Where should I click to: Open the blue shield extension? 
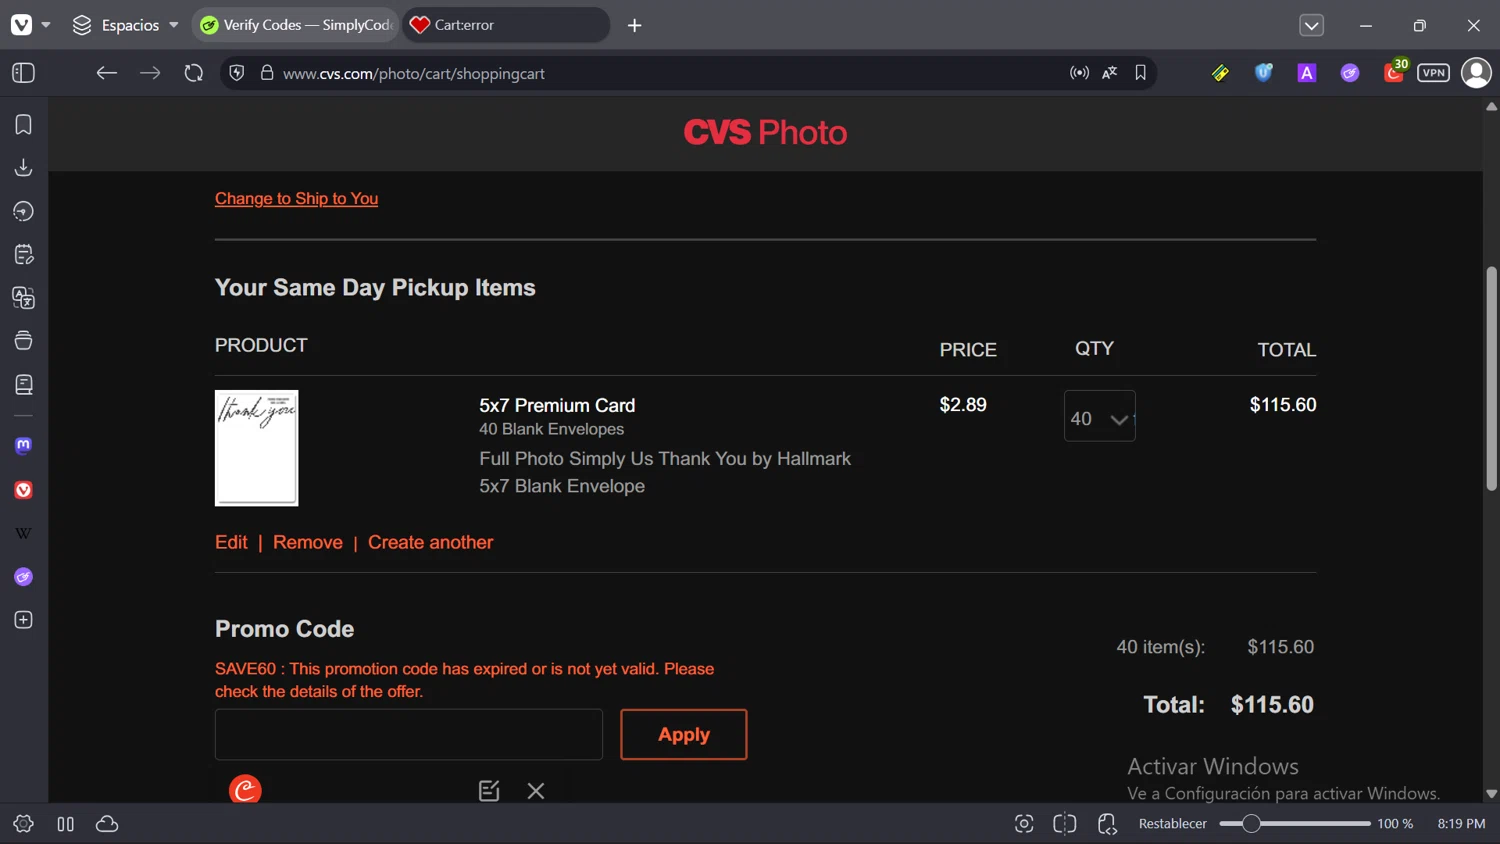click(x=1264, y=73)
